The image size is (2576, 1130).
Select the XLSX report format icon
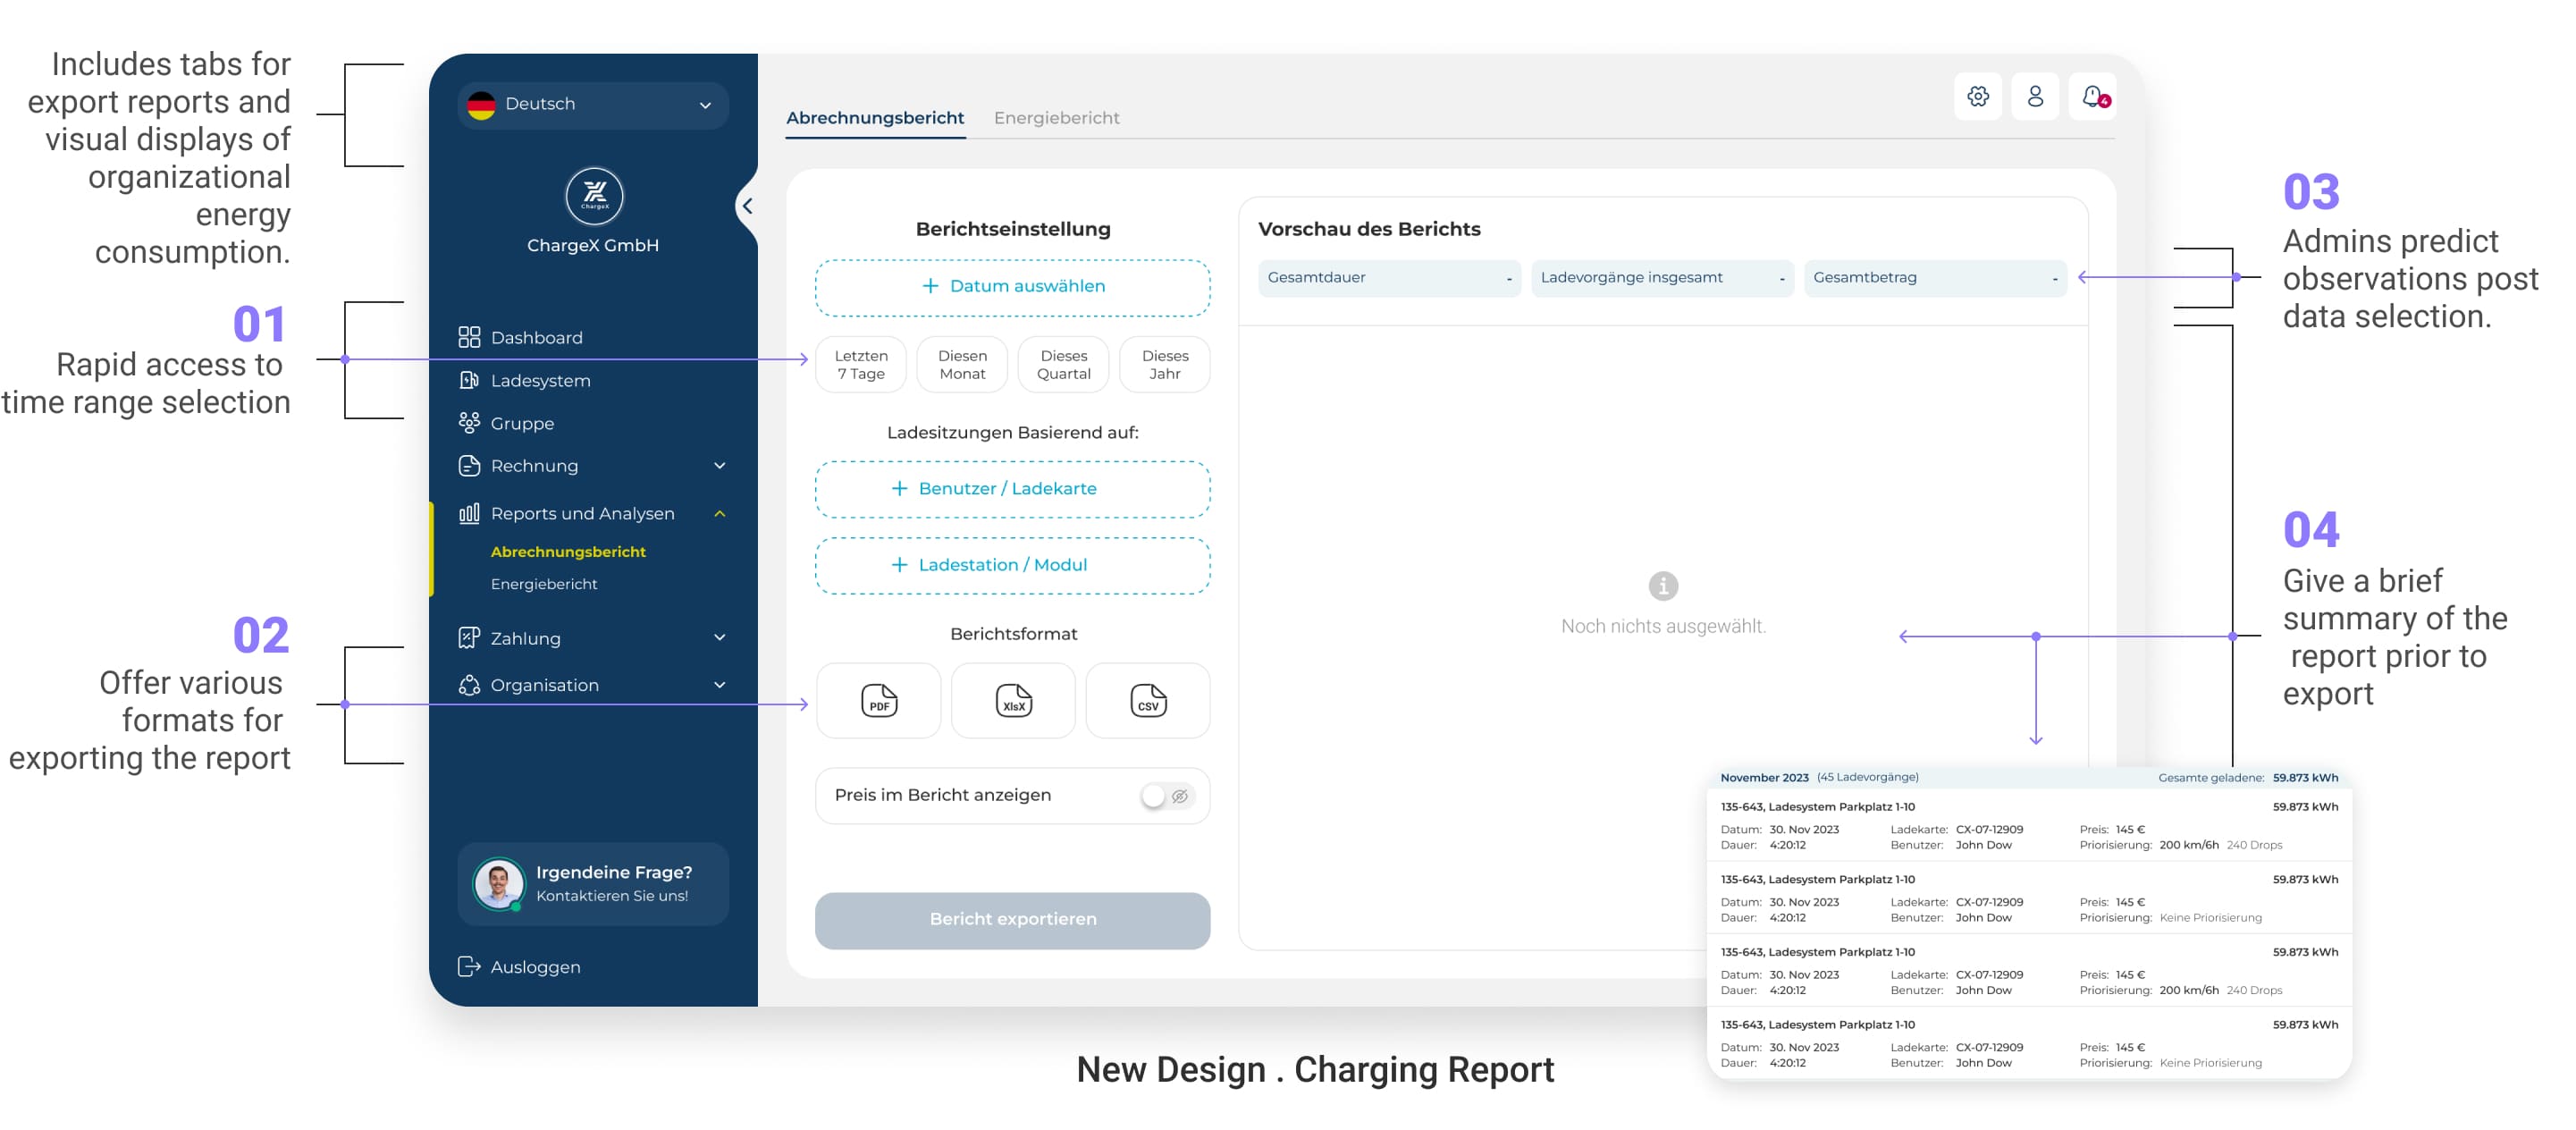click(1013, 700)
